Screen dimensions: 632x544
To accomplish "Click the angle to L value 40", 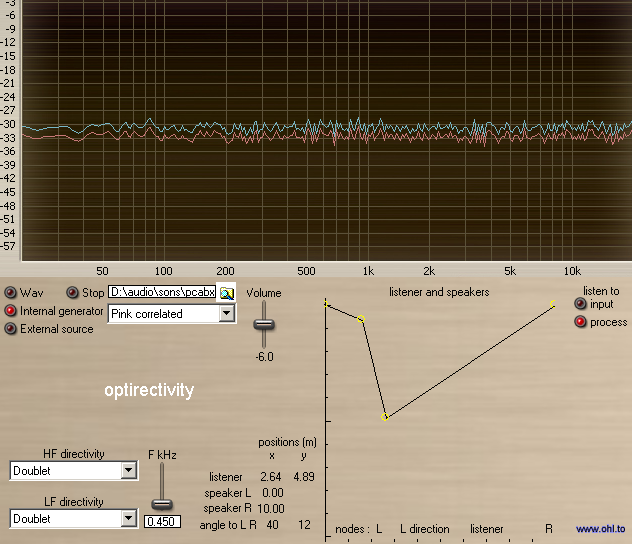I will (272, 525).
